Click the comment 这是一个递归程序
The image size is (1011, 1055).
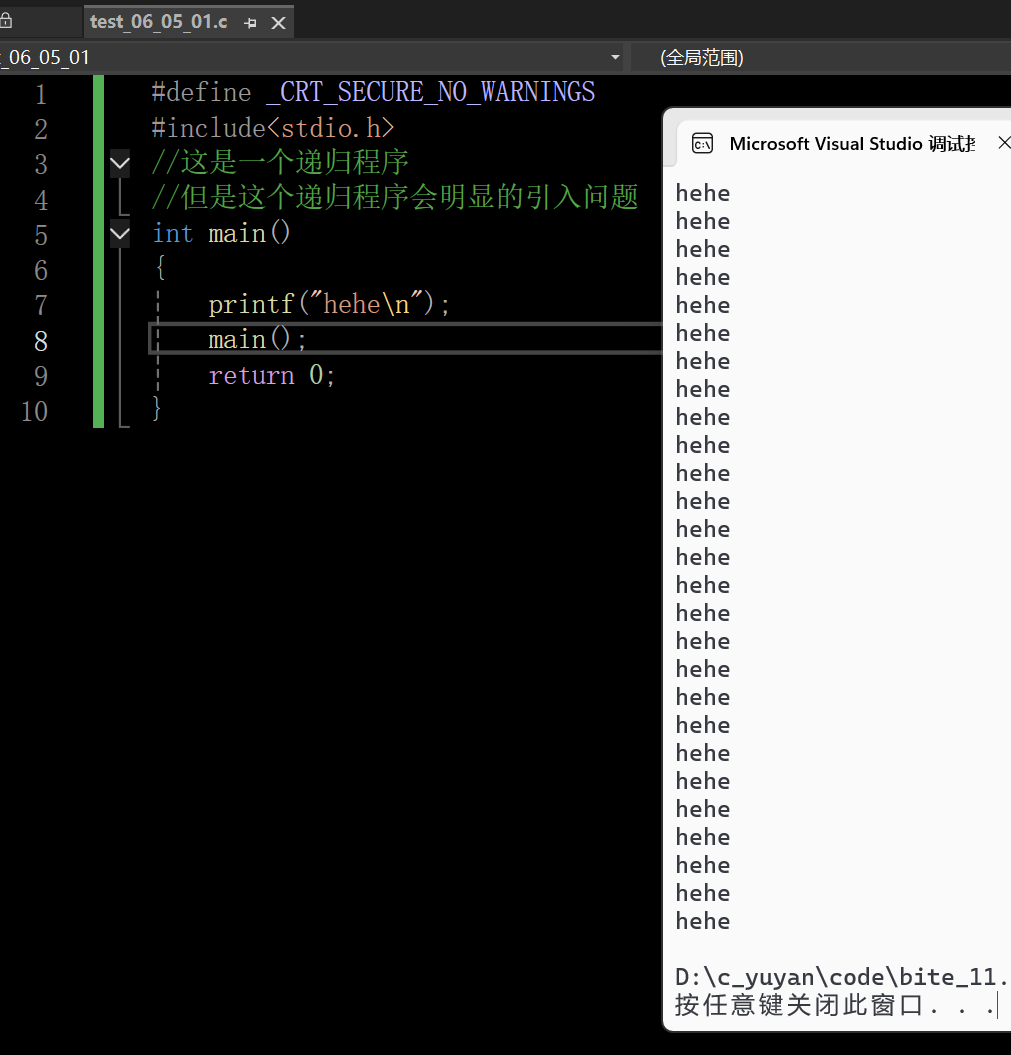coord(280,162)
